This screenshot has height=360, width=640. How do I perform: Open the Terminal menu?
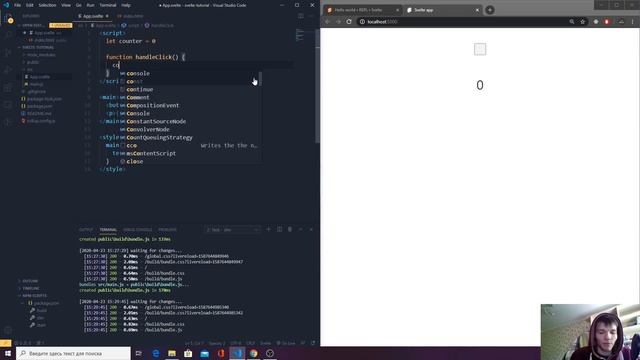coord(108,5)
